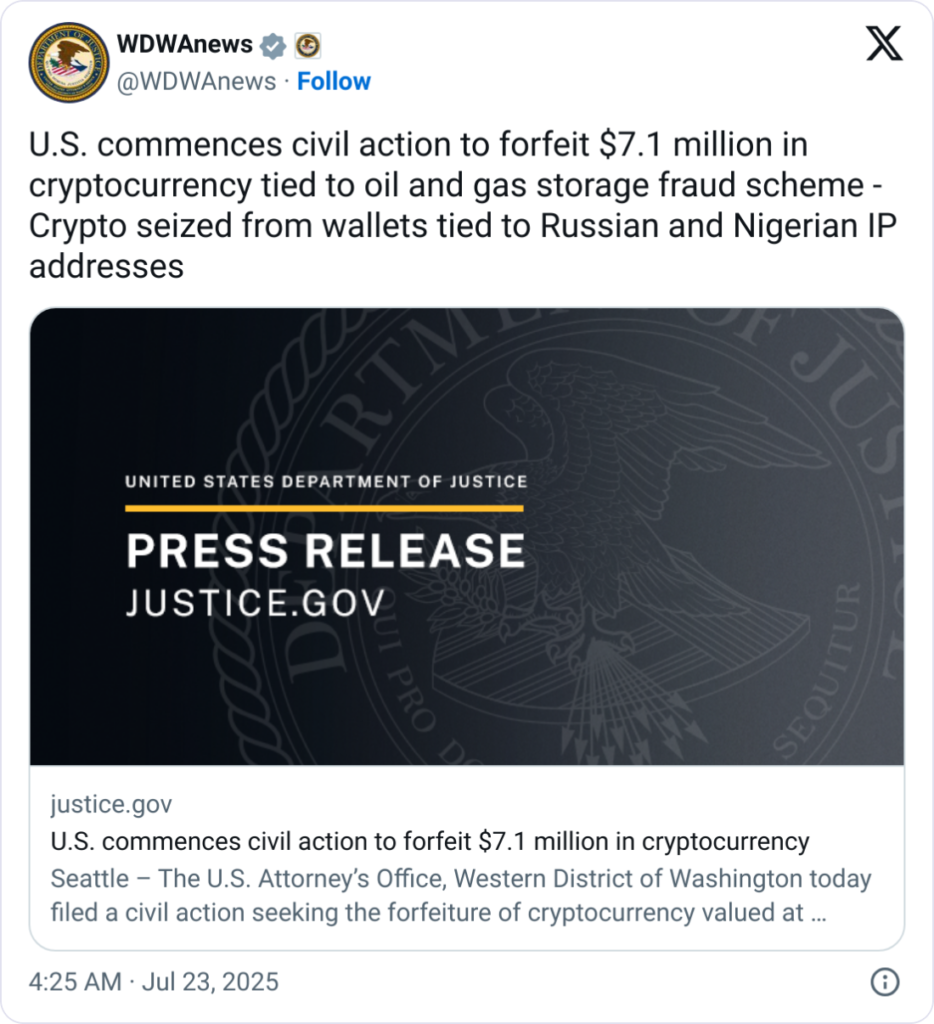The width and height of the screenshot is (934, 1024).
Task: Click the gold accent bar in the preview
Action: pos(323,506)
